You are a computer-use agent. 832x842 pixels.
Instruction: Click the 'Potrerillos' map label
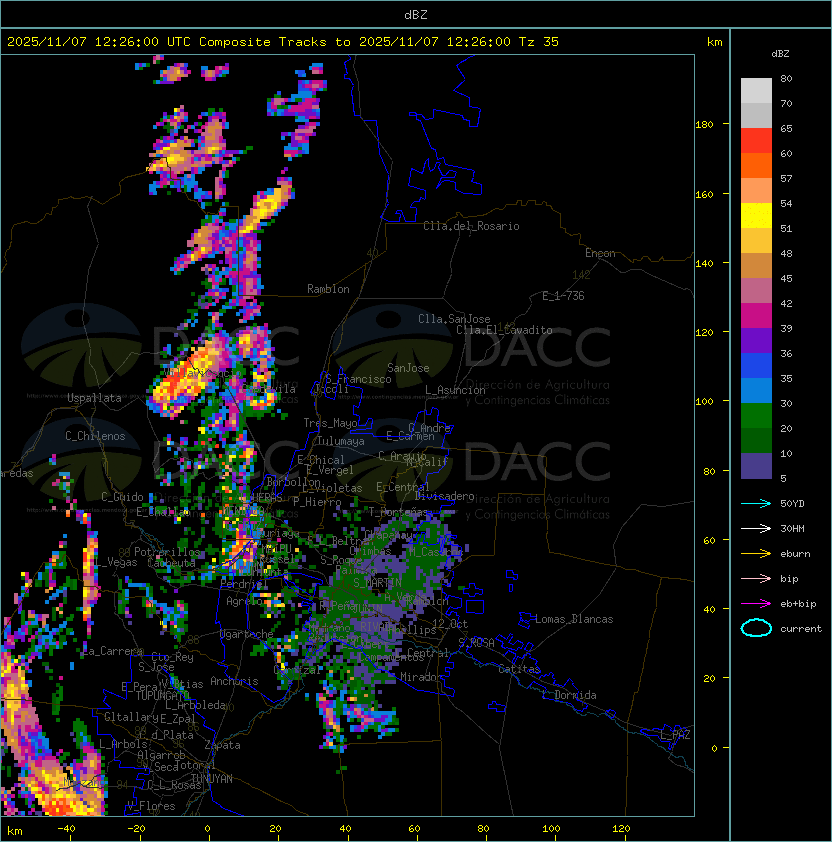[x=167, y=552]
